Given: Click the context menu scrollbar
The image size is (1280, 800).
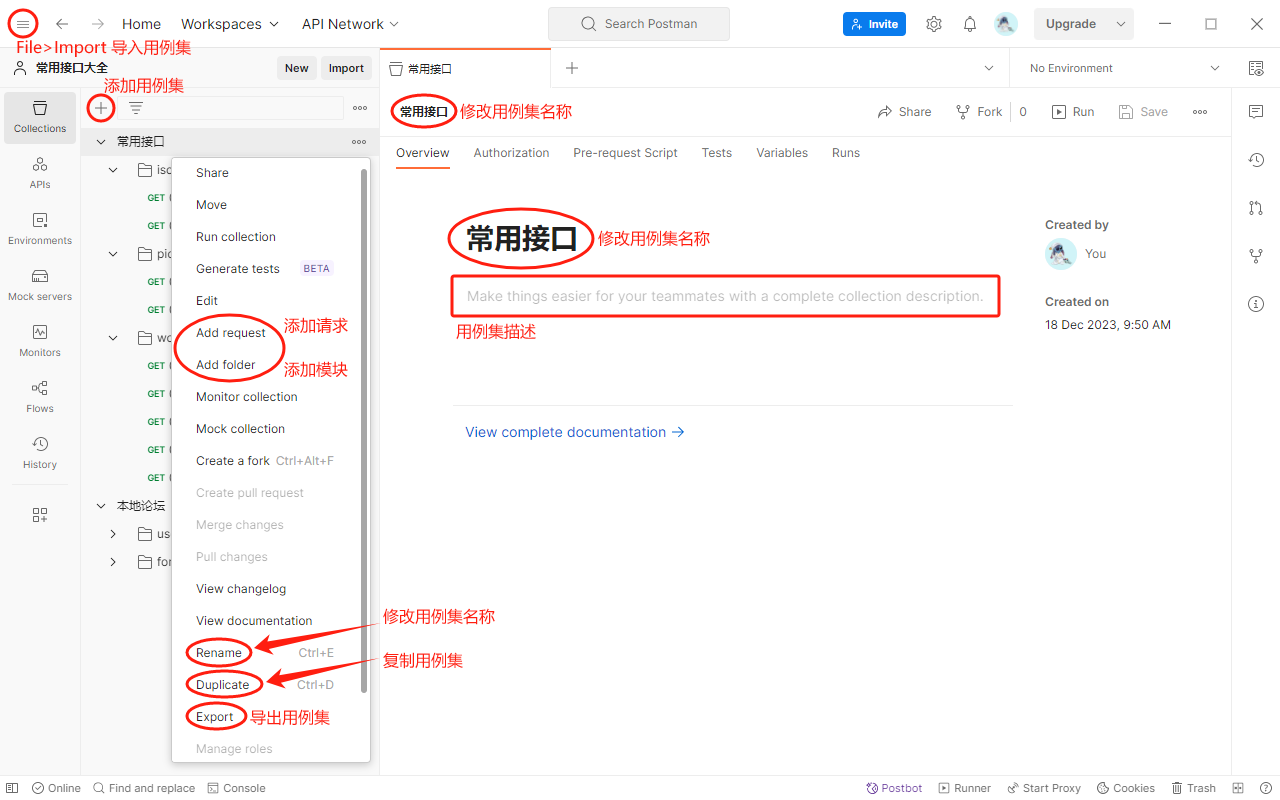Looking at the screenshot, I should (364, 430).
